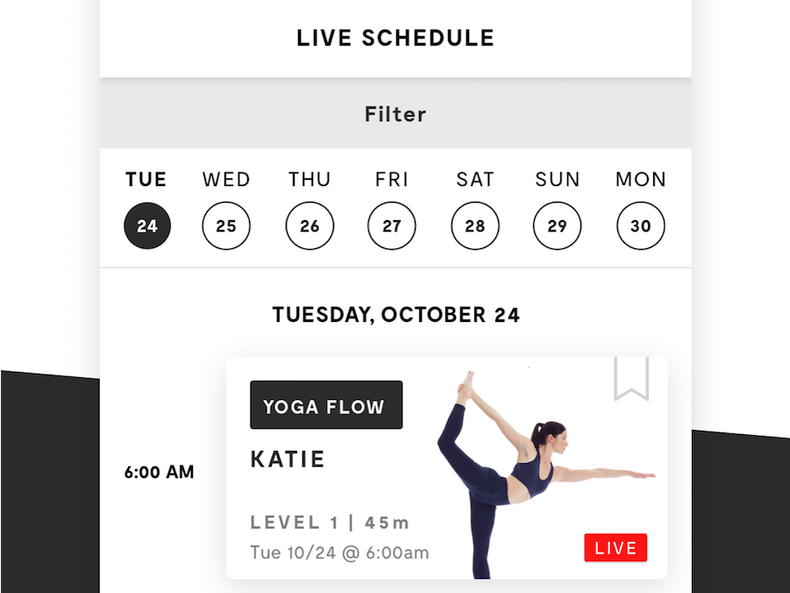
Task: Open the SUN day tab
Action: [557, 180]
